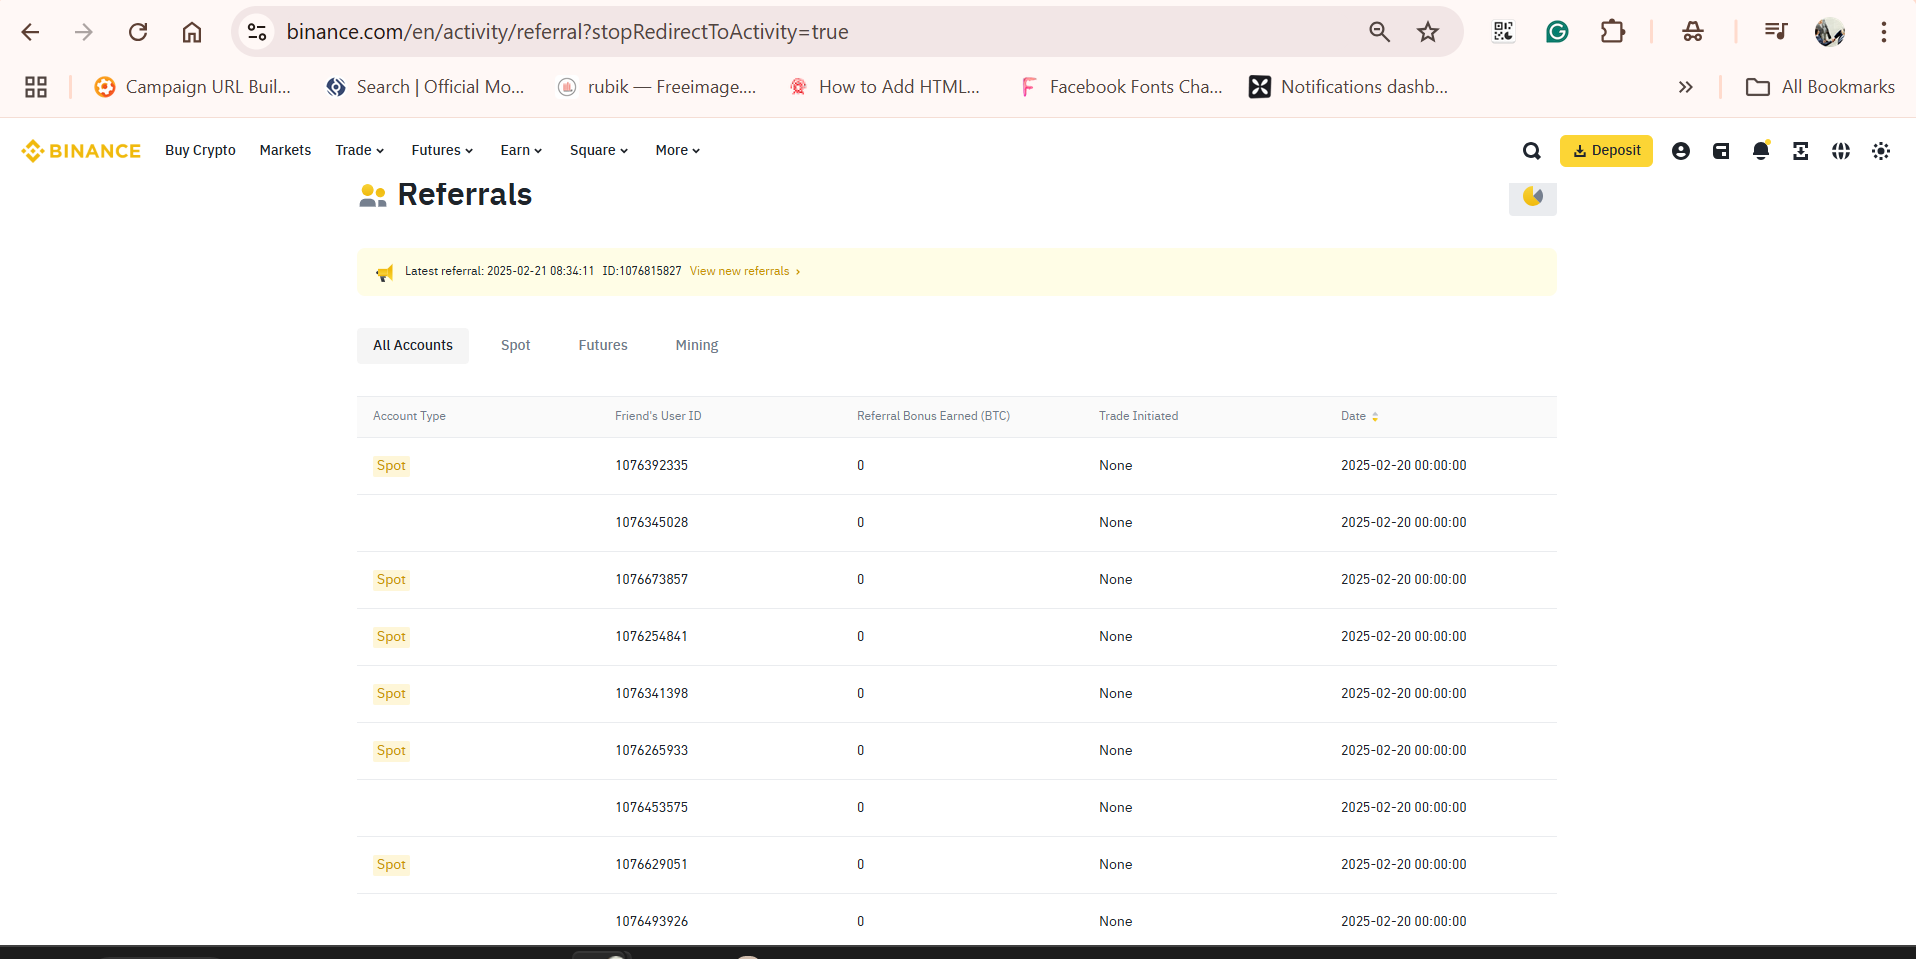The width and height of the screenshot is (1916, 959).
Task: Open the browser home page
Action: (192, 32)
